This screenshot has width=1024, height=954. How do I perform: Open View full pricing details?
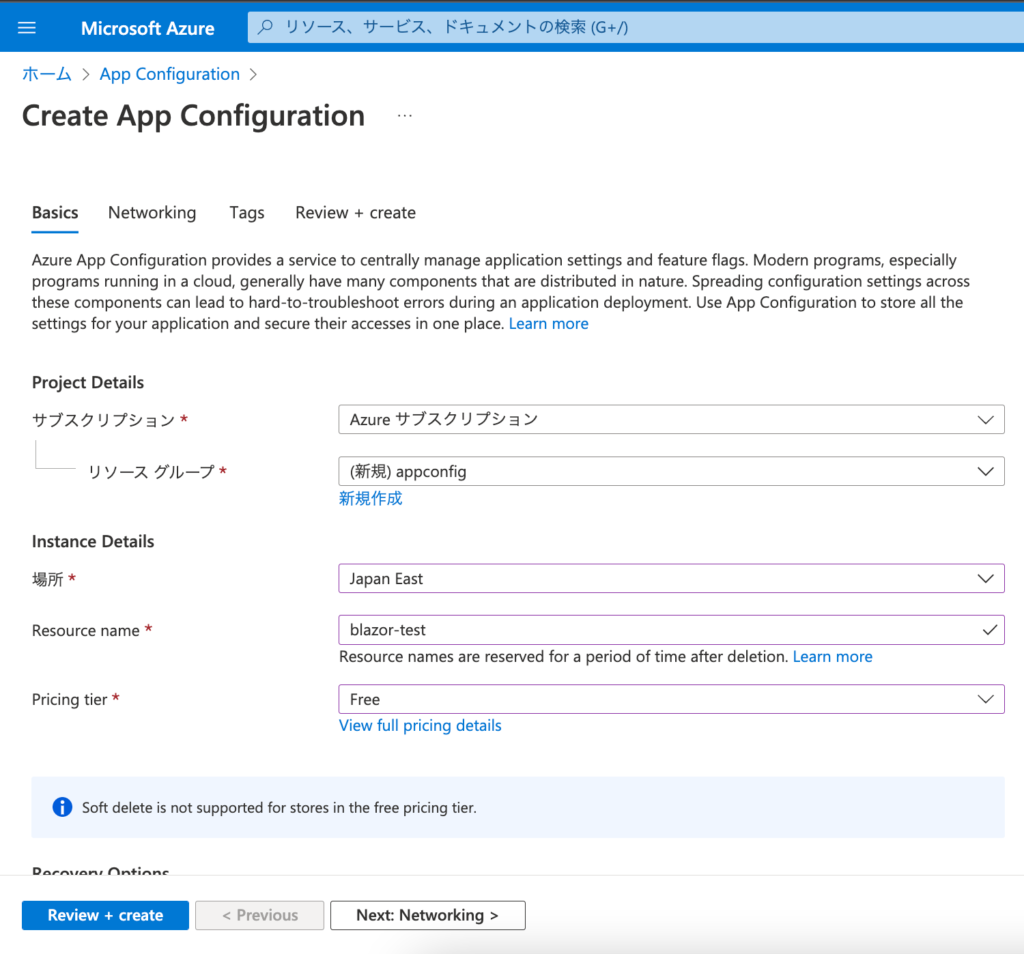(x=420, y=725)
